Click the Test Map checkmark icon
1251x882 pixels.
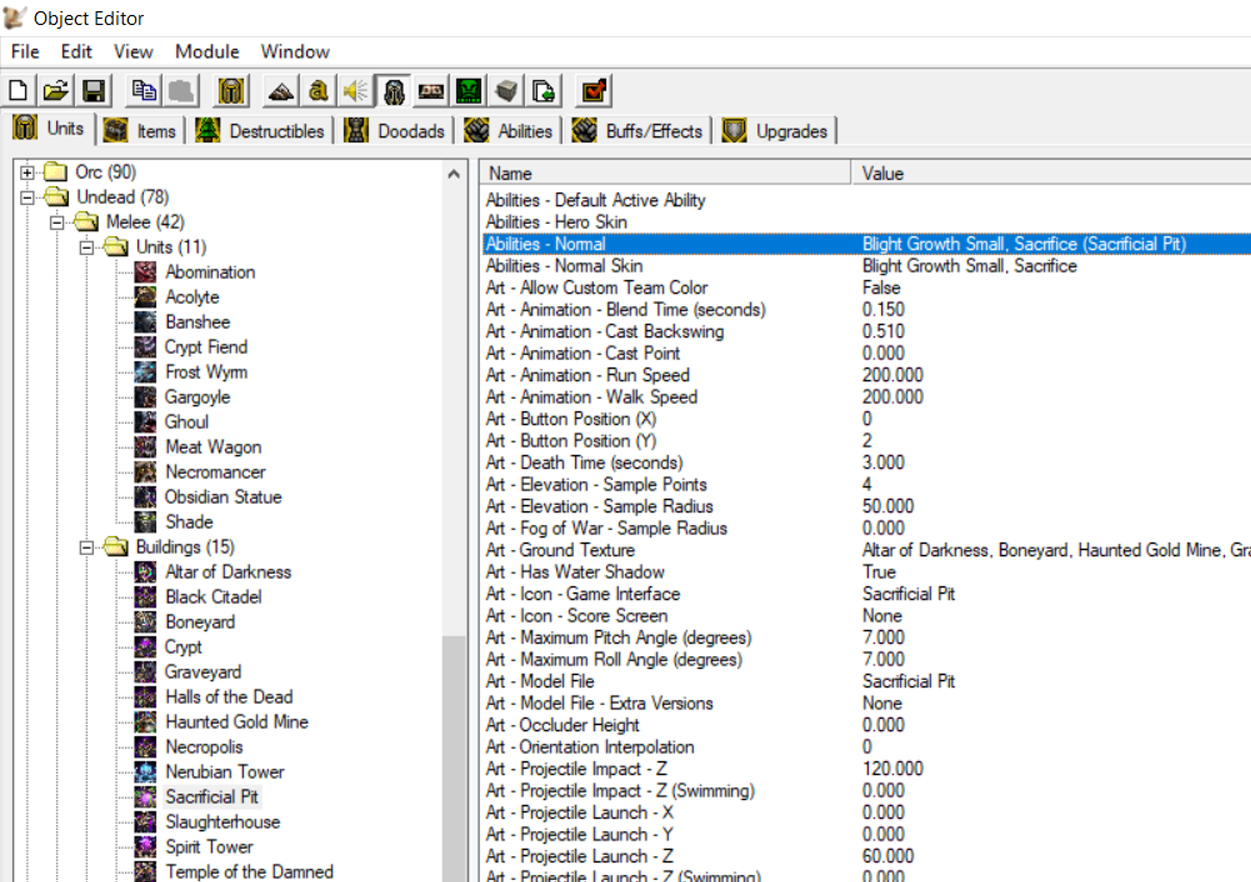[594, 91]
